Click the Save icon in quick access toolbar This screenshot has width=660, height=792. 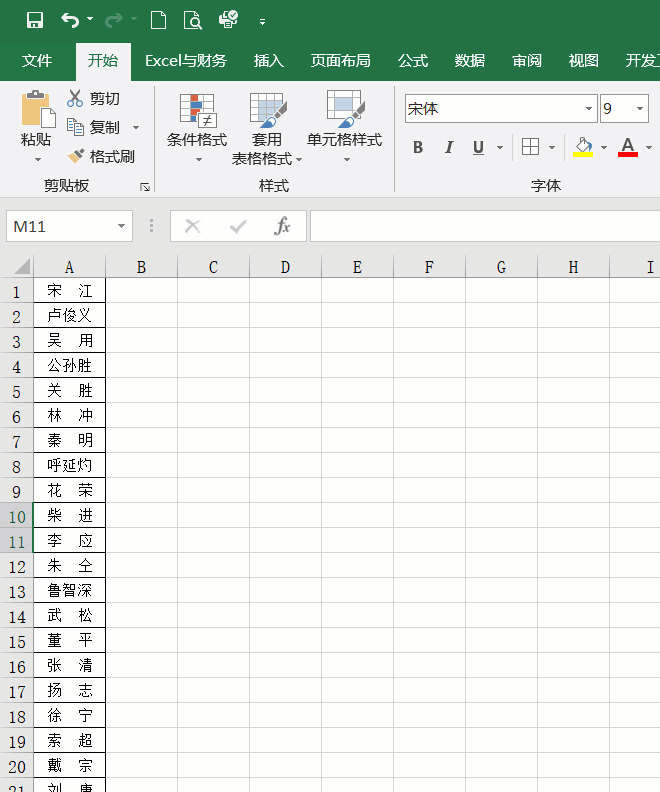35,20
